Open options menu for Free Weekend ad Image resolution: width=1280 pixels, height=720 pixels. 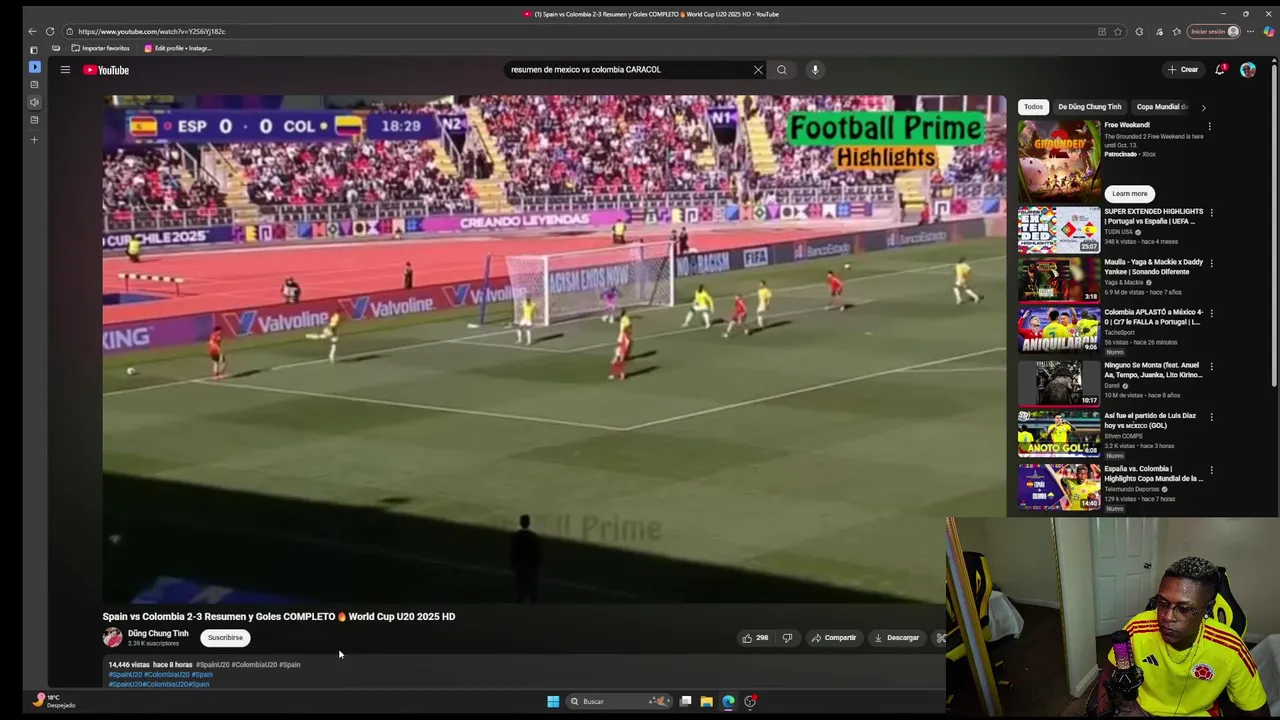[1209, 126]
